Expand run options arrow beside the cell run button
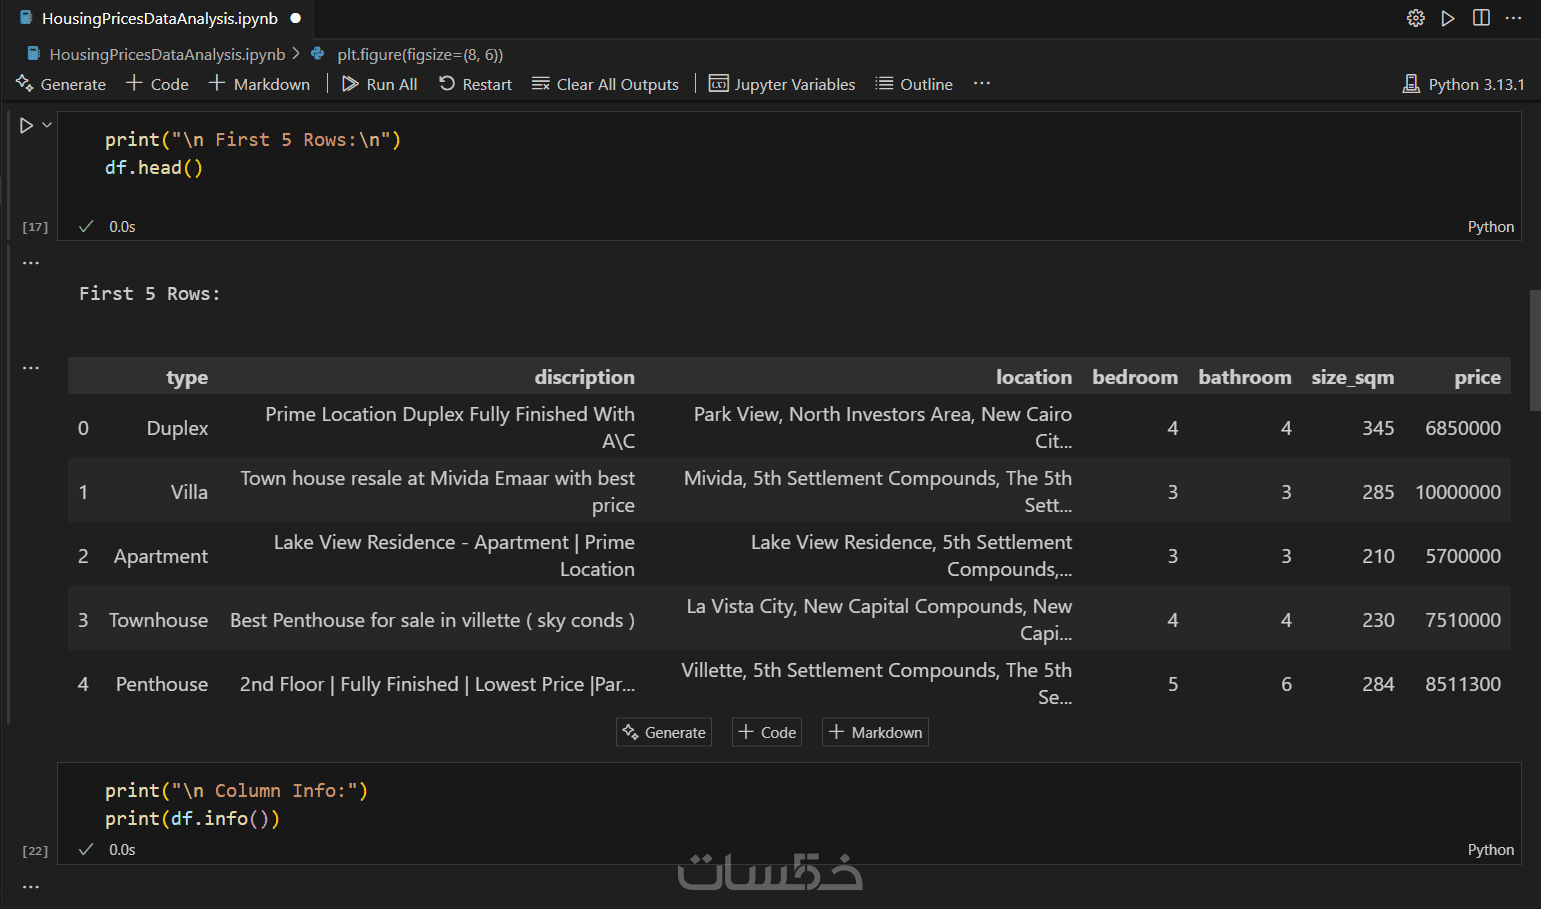Viewport: 1541px width, 909px height. point(47,125)
